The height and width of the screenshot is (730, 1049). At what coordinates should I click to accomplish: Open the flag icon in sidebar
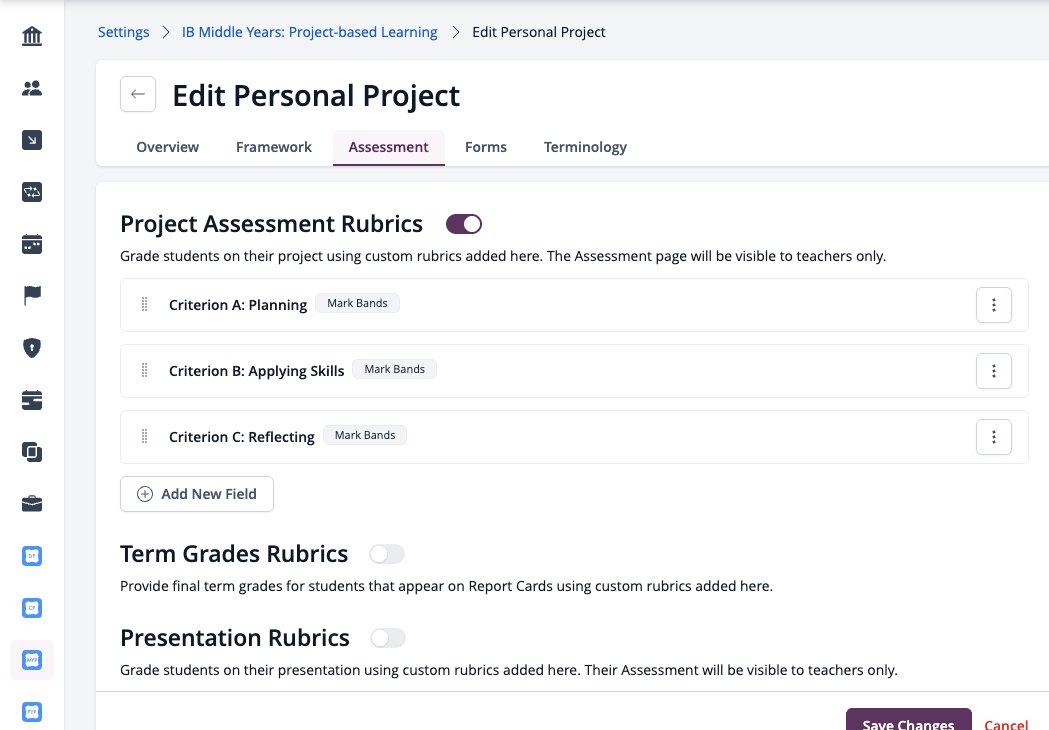[x=31, y=295]
